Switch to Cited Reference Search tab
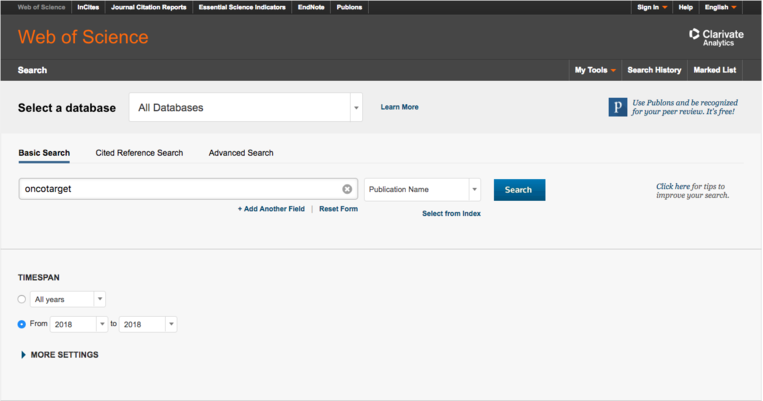The width and height of the screenshot is (763, 401). coord(139,153)
